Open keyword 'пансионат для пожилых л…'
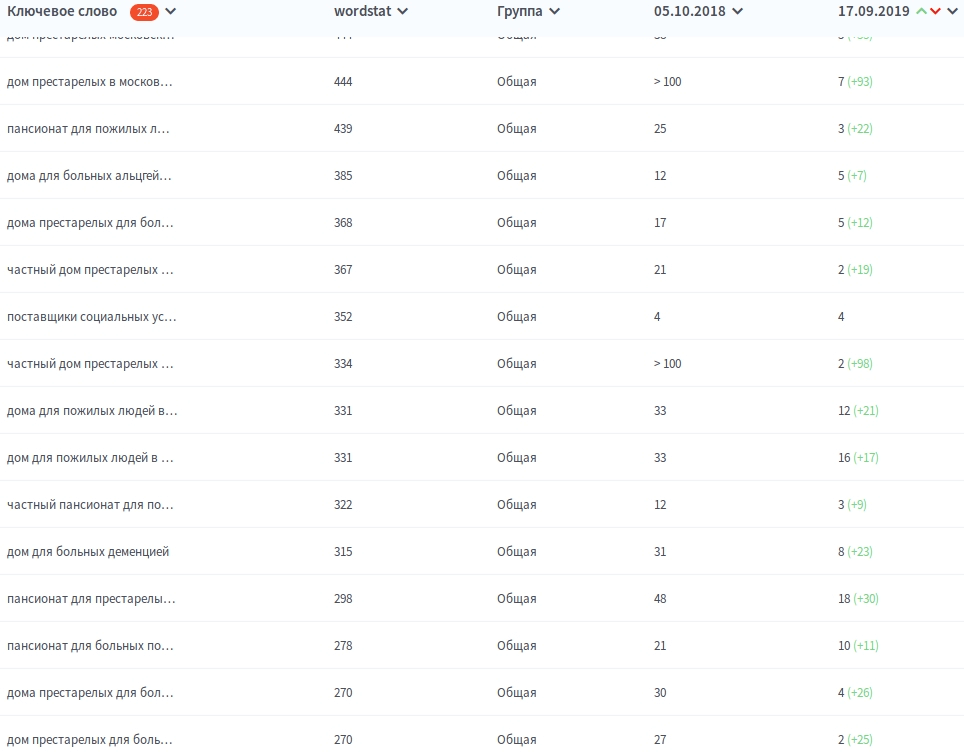The height and width of the screenshot is (754, 964). click(89, 129)
